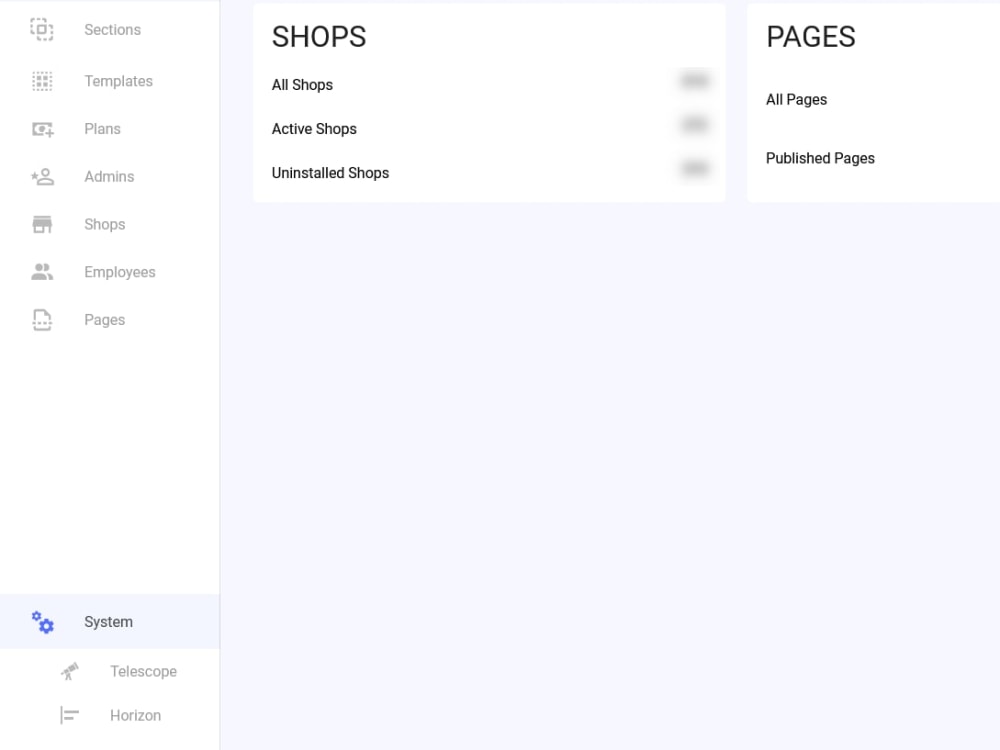The width and height of the screenshot is (1000, 750).
Task: Open Pages via the page icon
Action: [42, 319]
